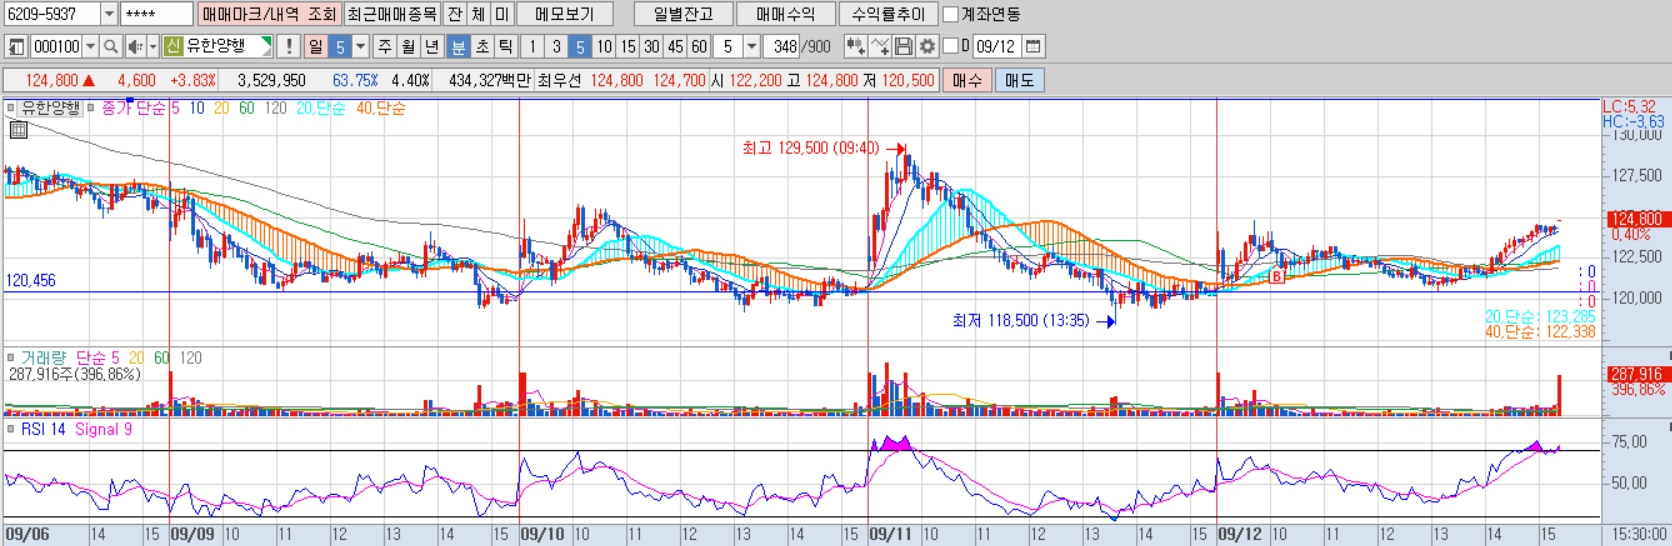Click the stock search magnifier icon

(x=111, y=46)
